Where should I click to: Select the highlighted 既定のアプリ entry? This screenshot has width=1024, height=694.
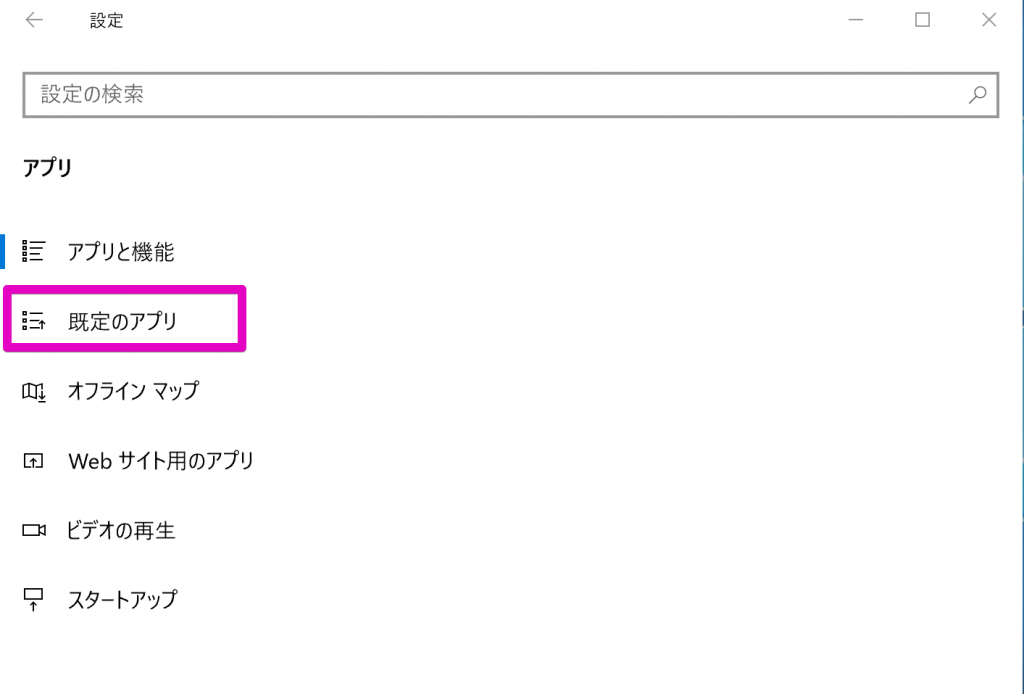[x=124, y=321]
